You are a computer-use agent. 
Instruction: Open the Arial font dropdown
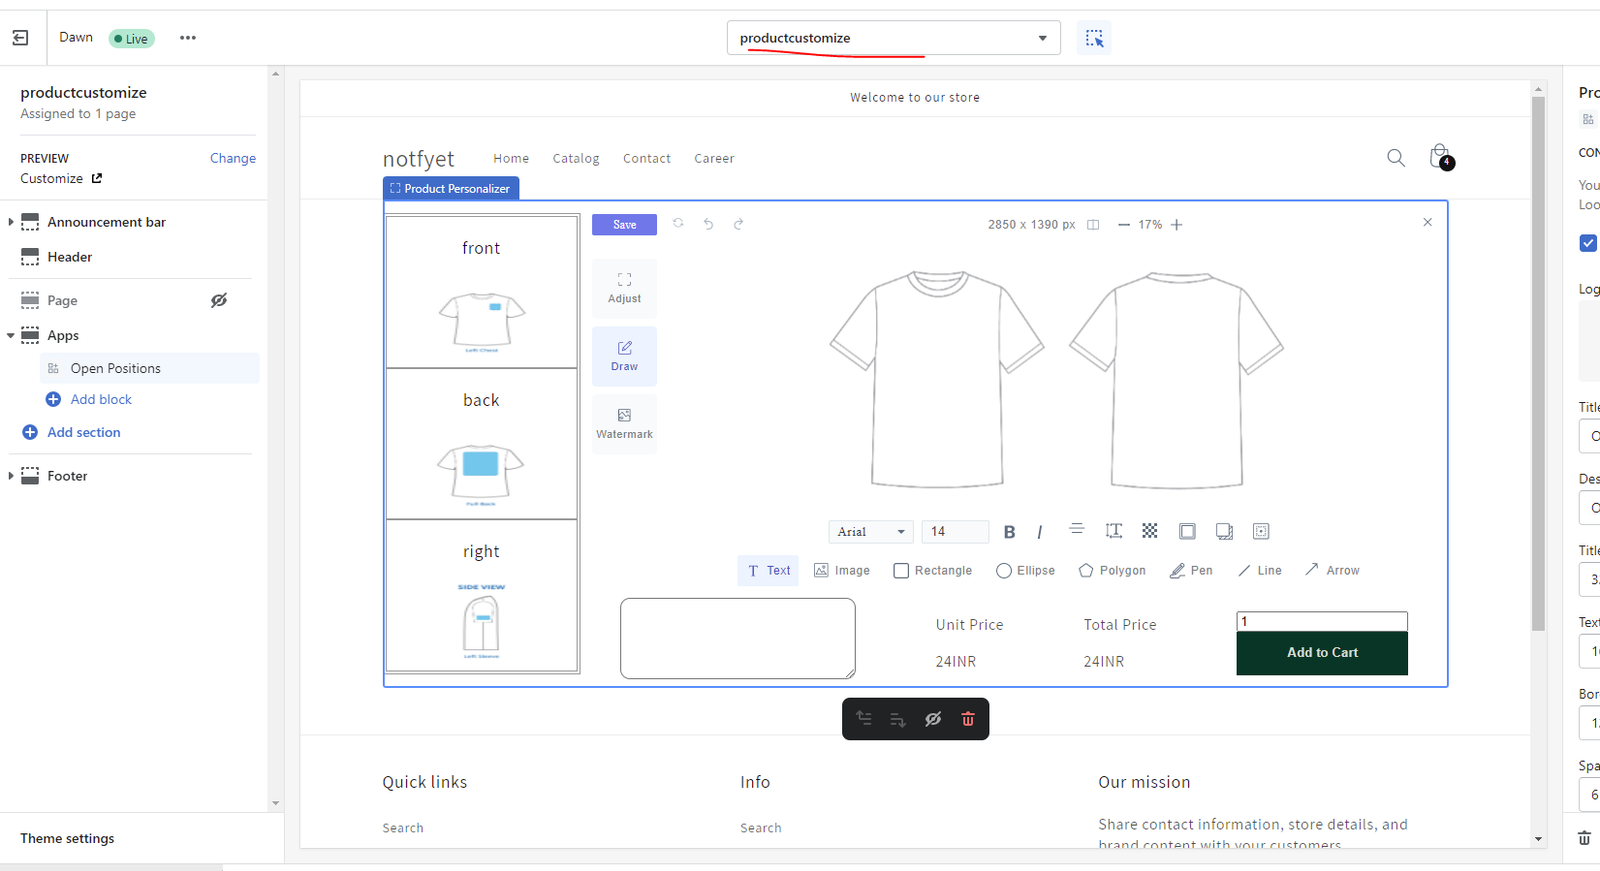pyautogui.click(x=870, y=532)
